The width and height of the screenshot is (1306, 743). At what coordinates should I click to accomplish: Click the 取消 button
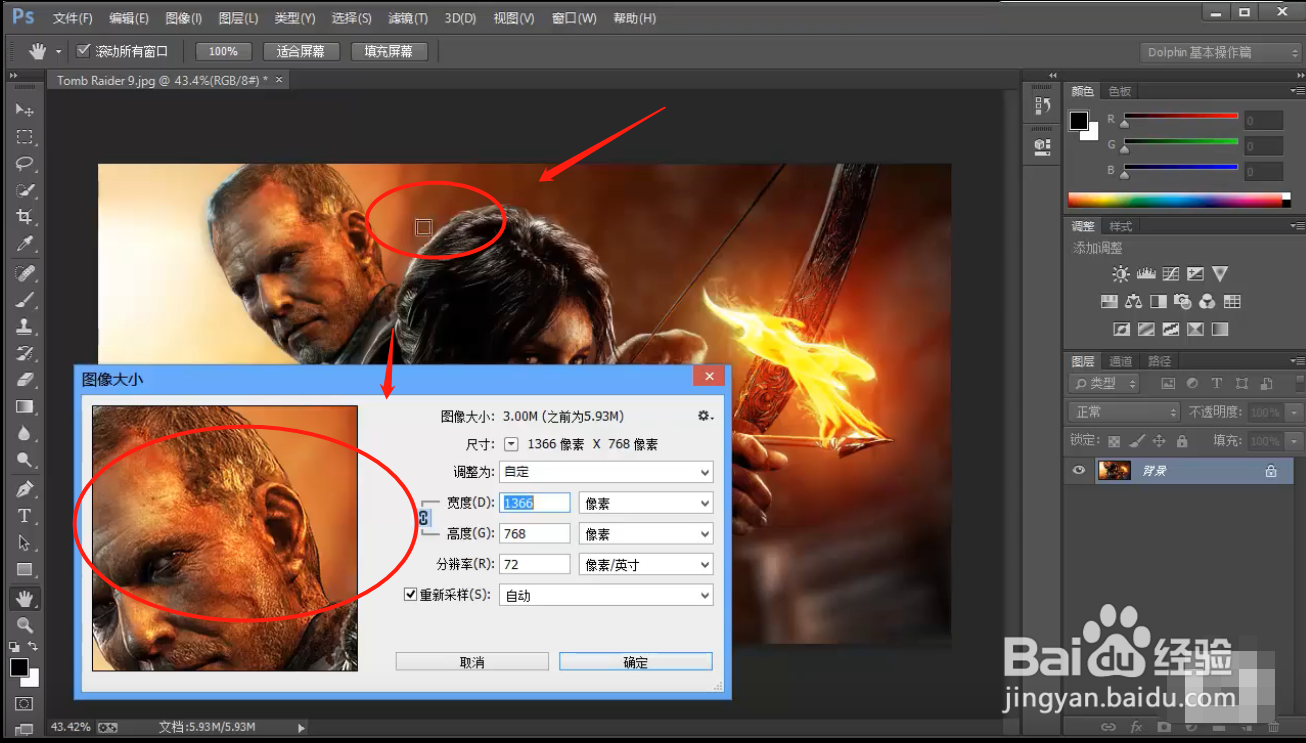click(x=472, y=662)
